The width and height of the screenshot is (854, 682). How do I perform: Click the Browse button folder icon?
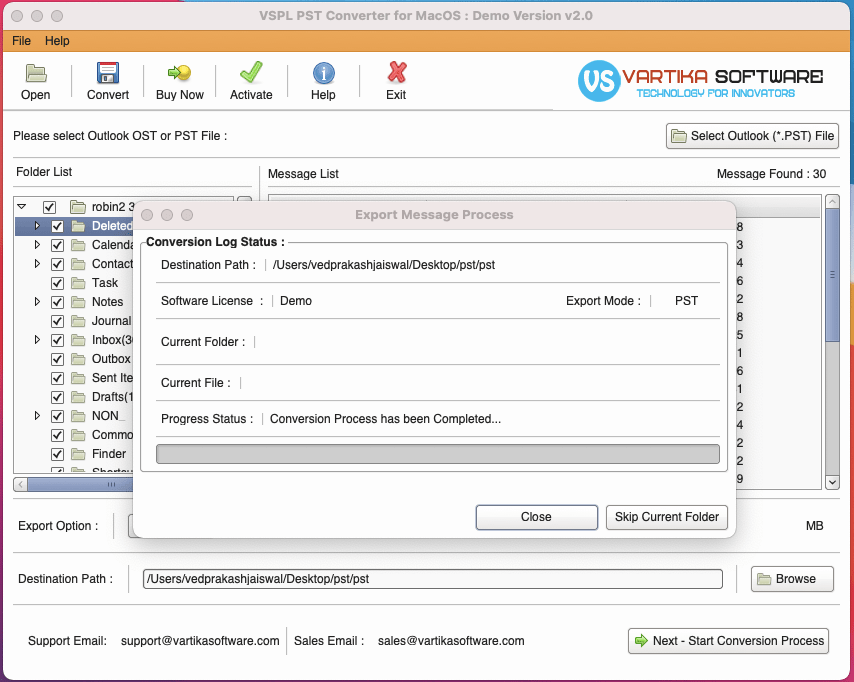[x=764, y=579]
